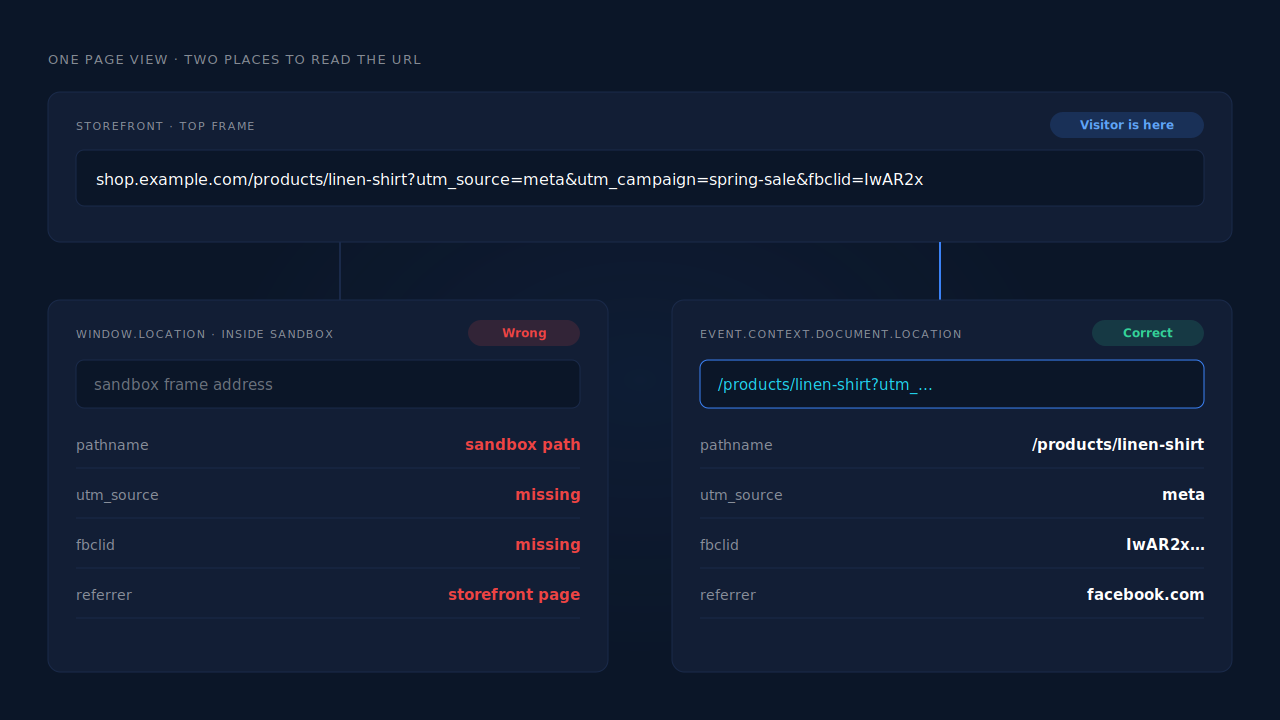The height and width of the screenshot is (720, 1280).
Task: Click 'pathname' label in the event.context card
Action: tap(736, 445)
